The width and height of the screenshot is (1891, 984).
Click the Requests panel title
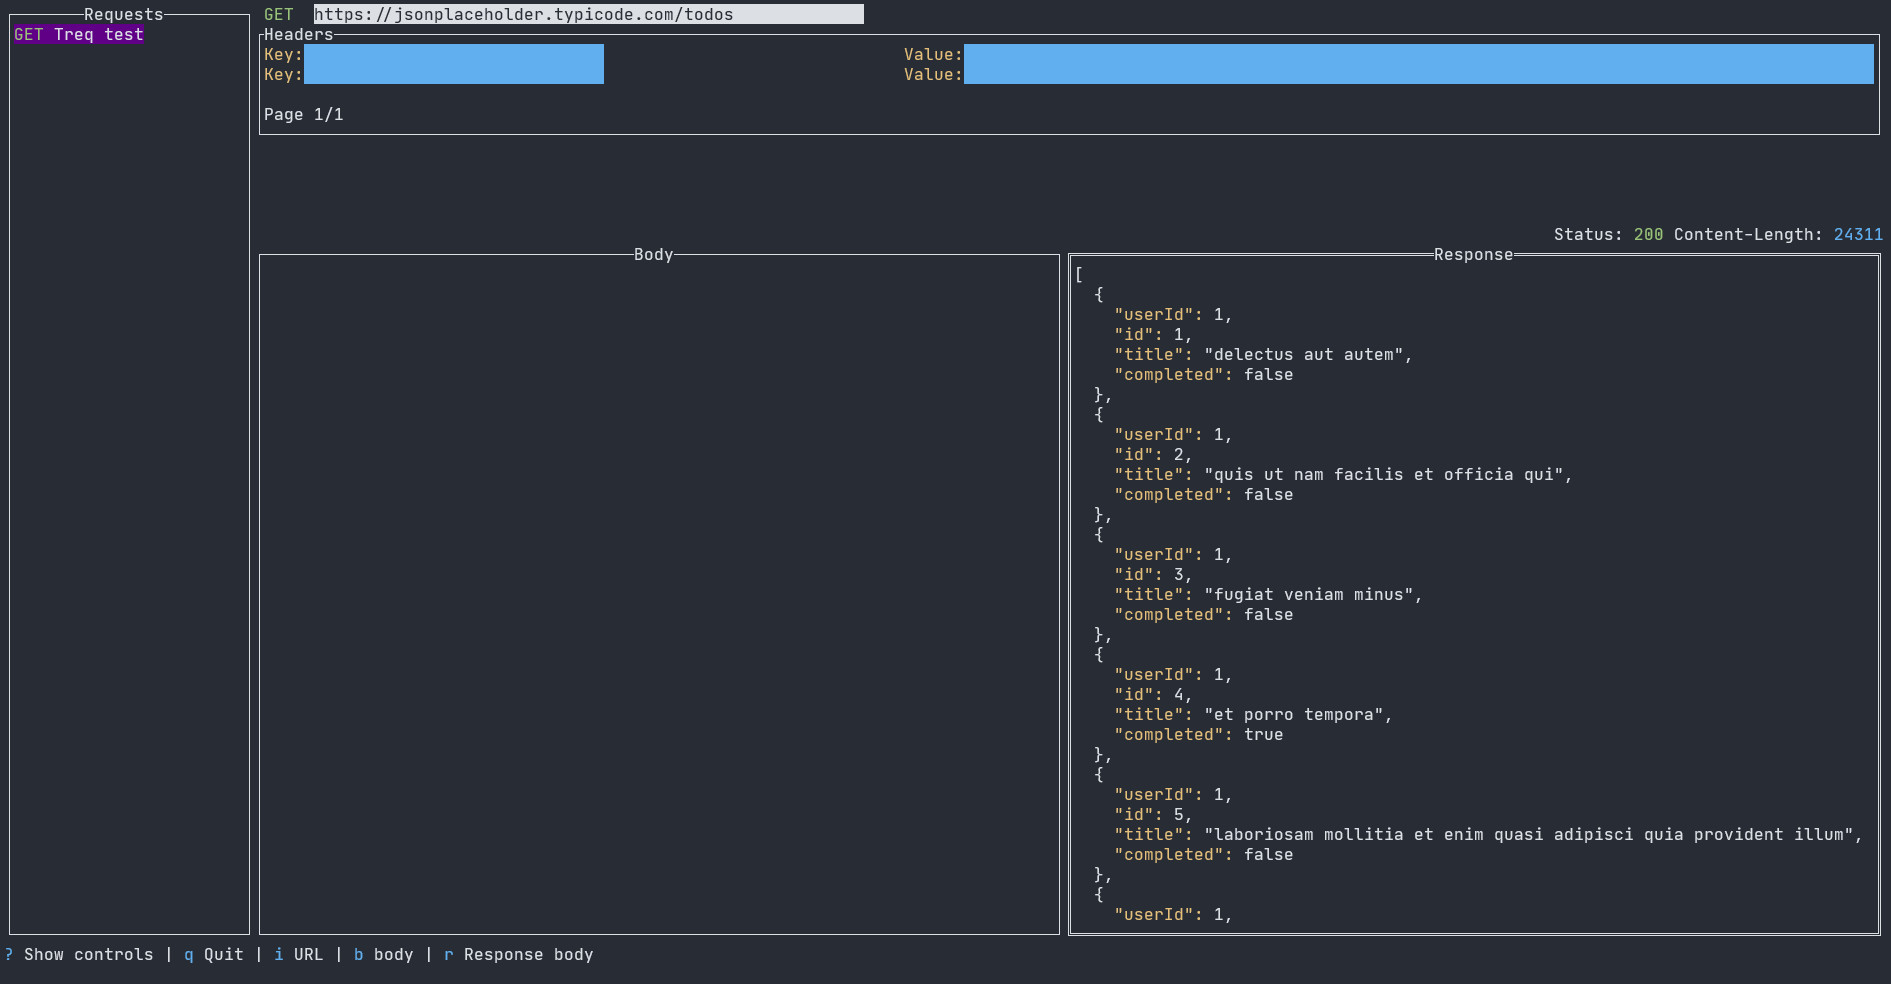click(x=123, y=15)
